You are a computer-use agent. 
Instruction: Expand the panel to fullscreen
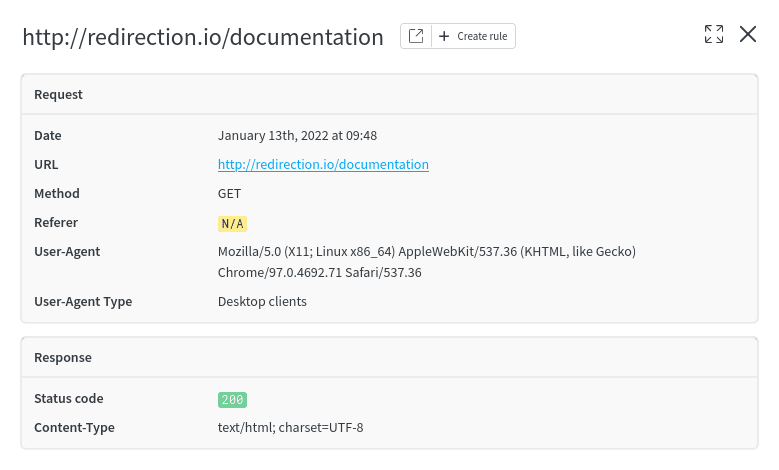tap(714, 34)
